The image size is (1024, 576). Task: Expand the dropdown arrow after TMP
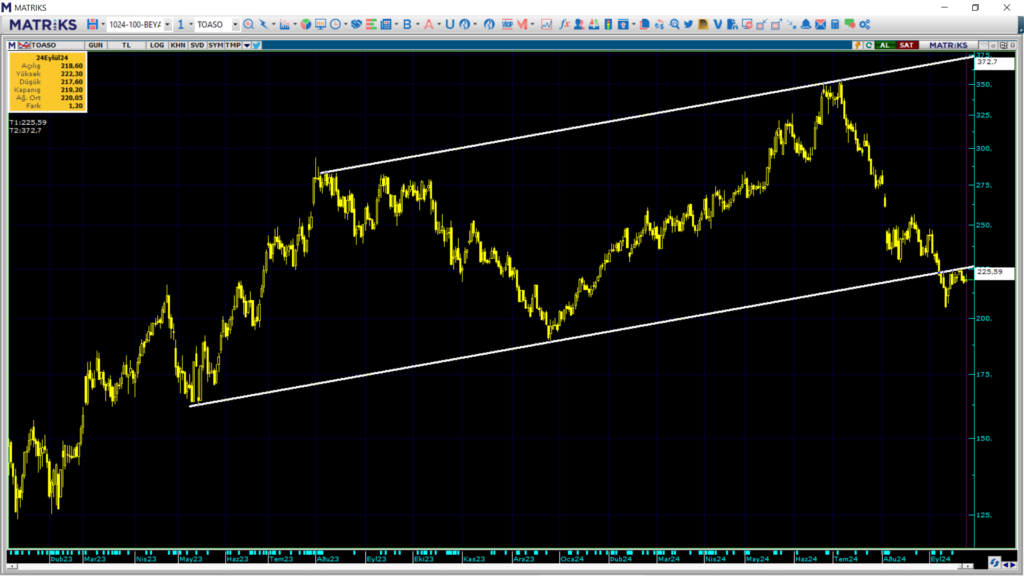pyautogui.click(x=247, y=46)
